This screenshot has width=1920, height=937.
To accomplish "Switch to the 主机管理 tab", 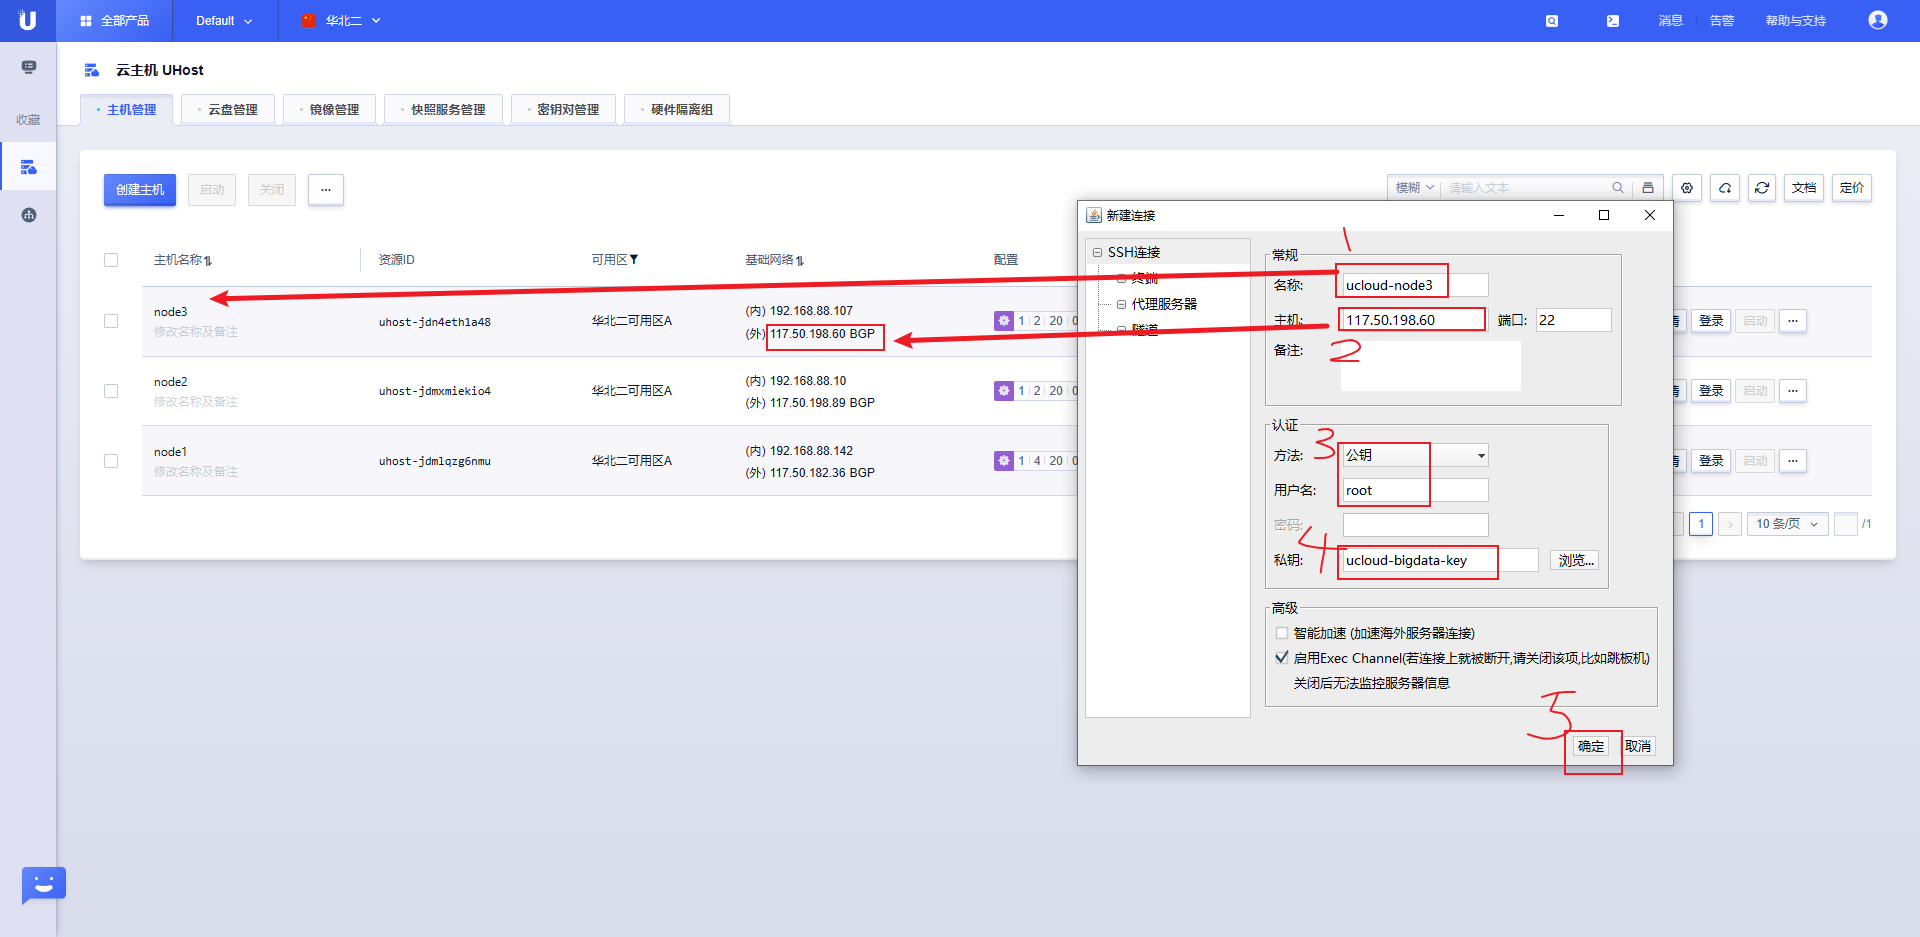I will tap(127, 109).
